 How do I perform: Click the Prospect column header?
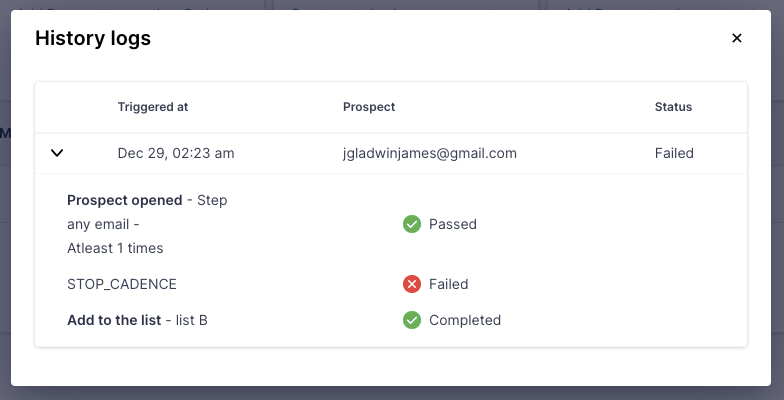pos(369,107)
